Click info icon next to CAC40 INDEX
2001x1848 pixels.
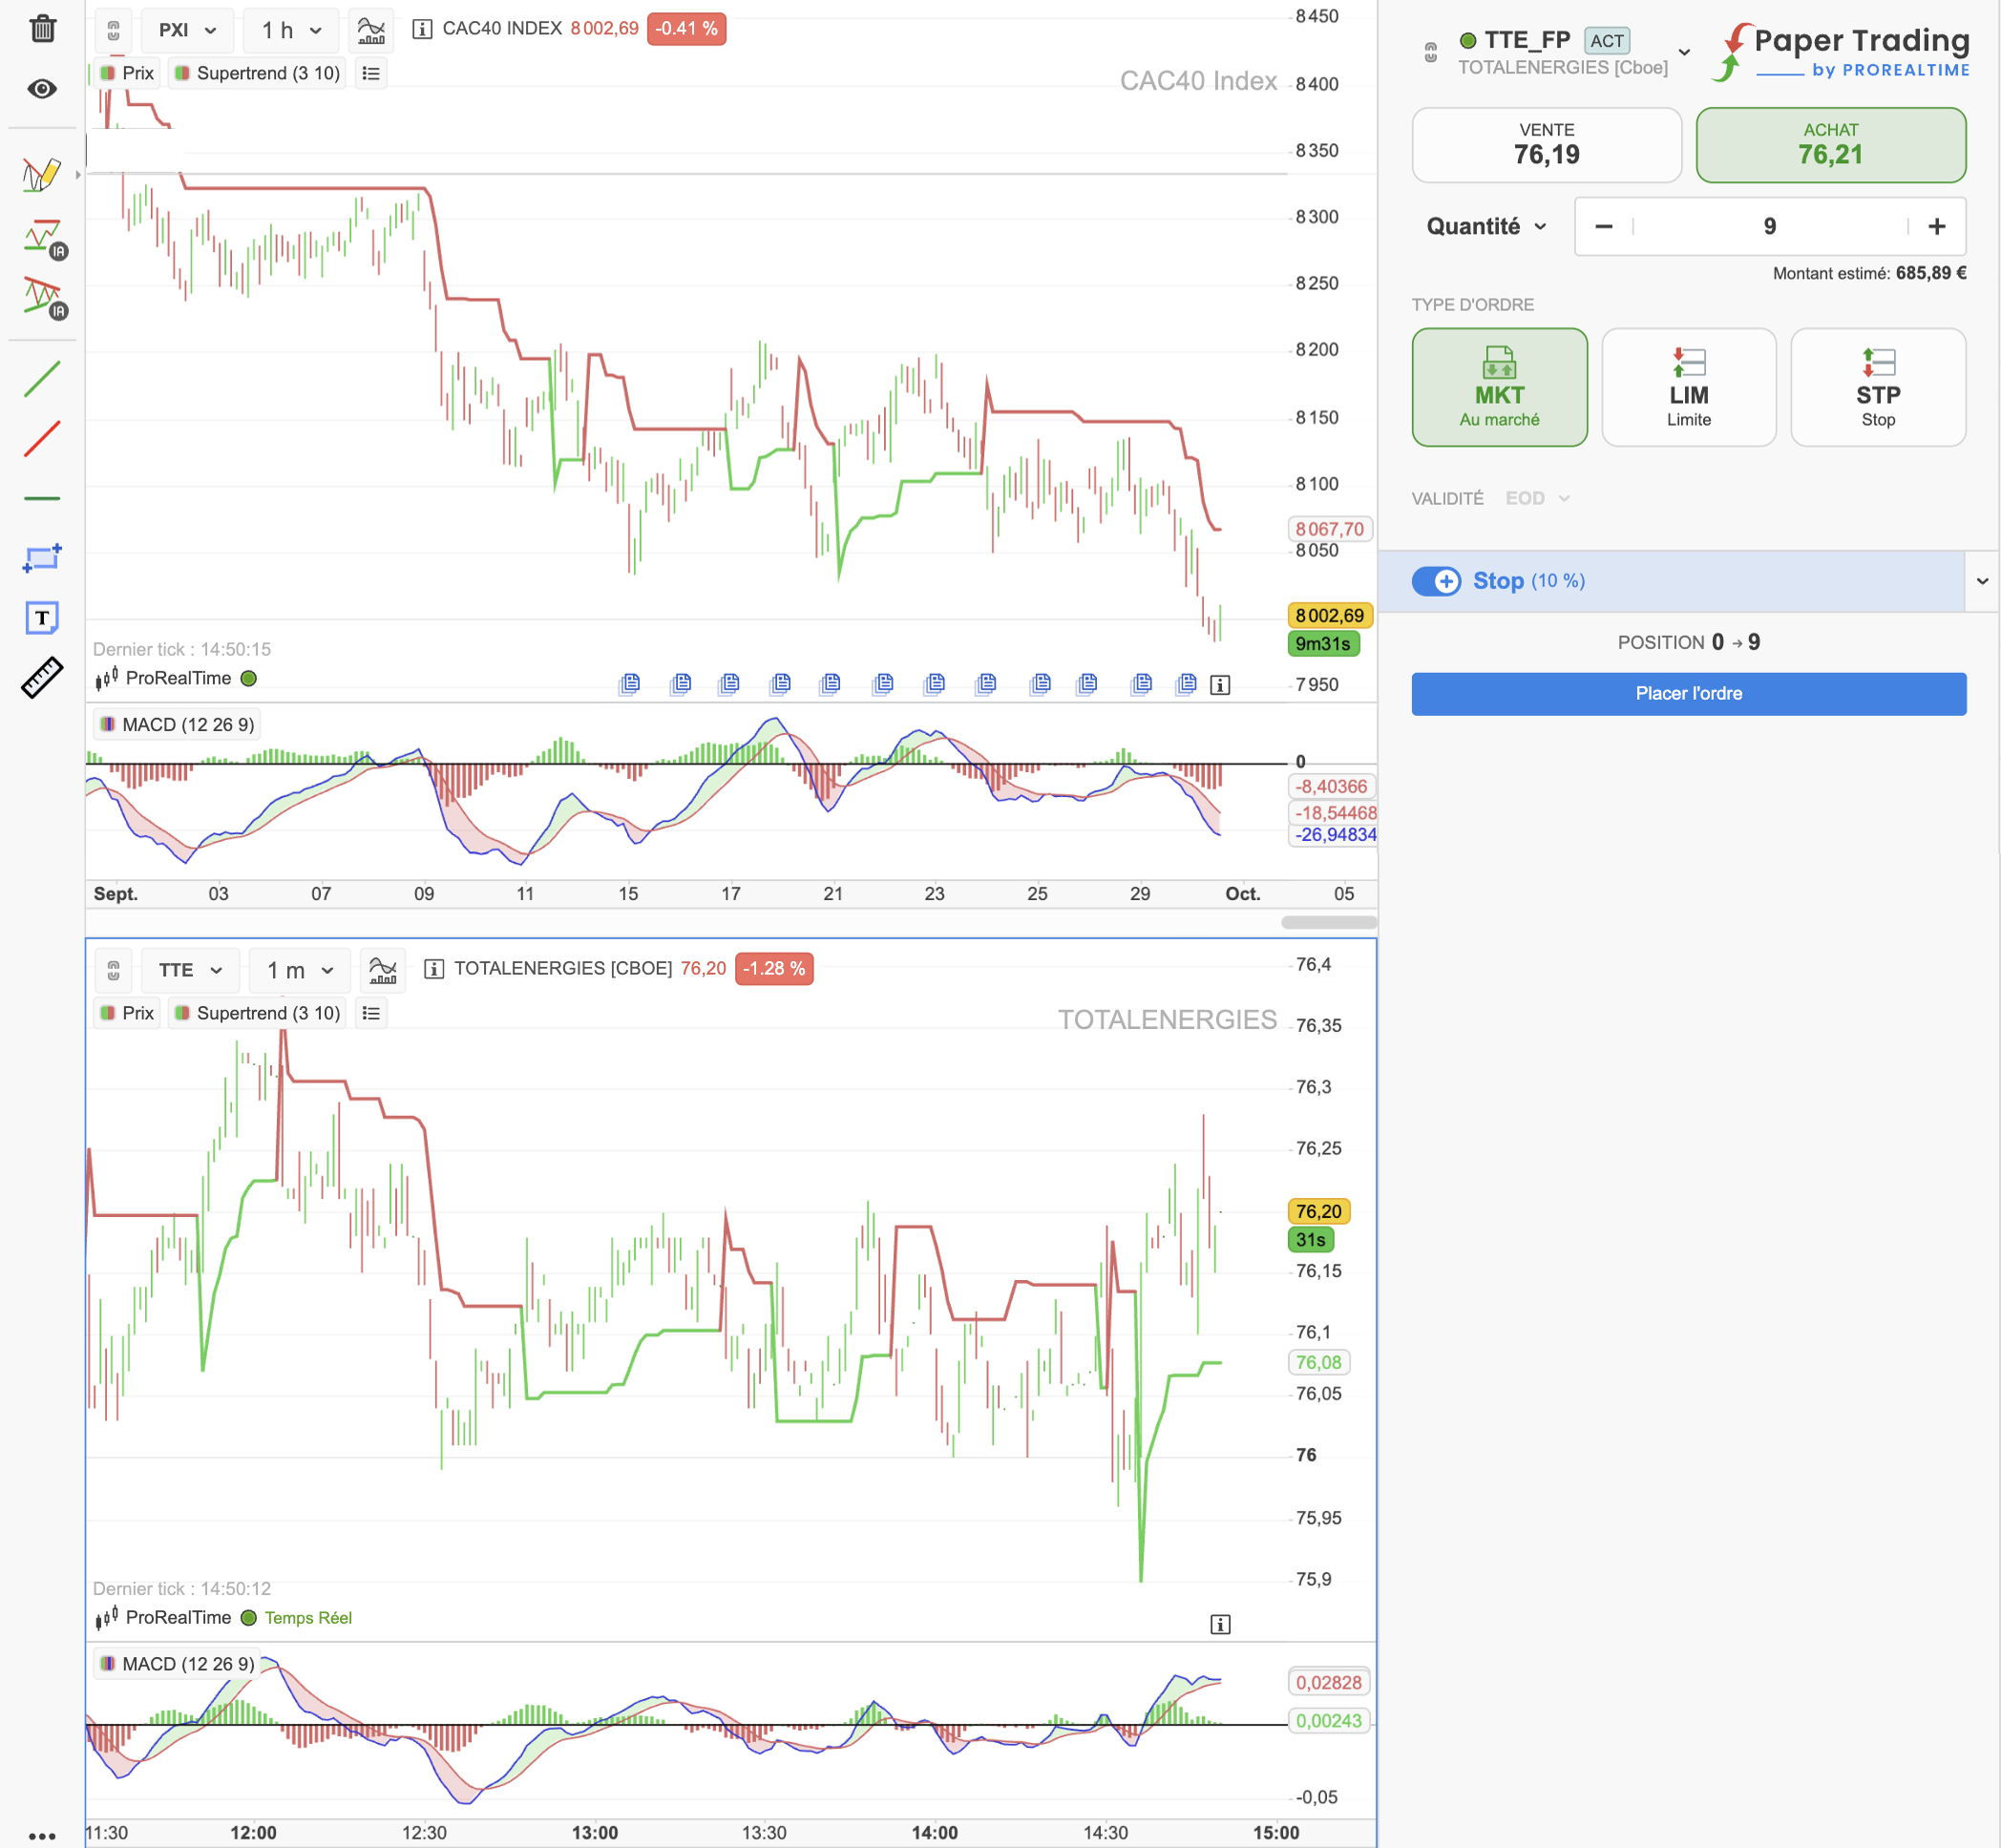422,29
